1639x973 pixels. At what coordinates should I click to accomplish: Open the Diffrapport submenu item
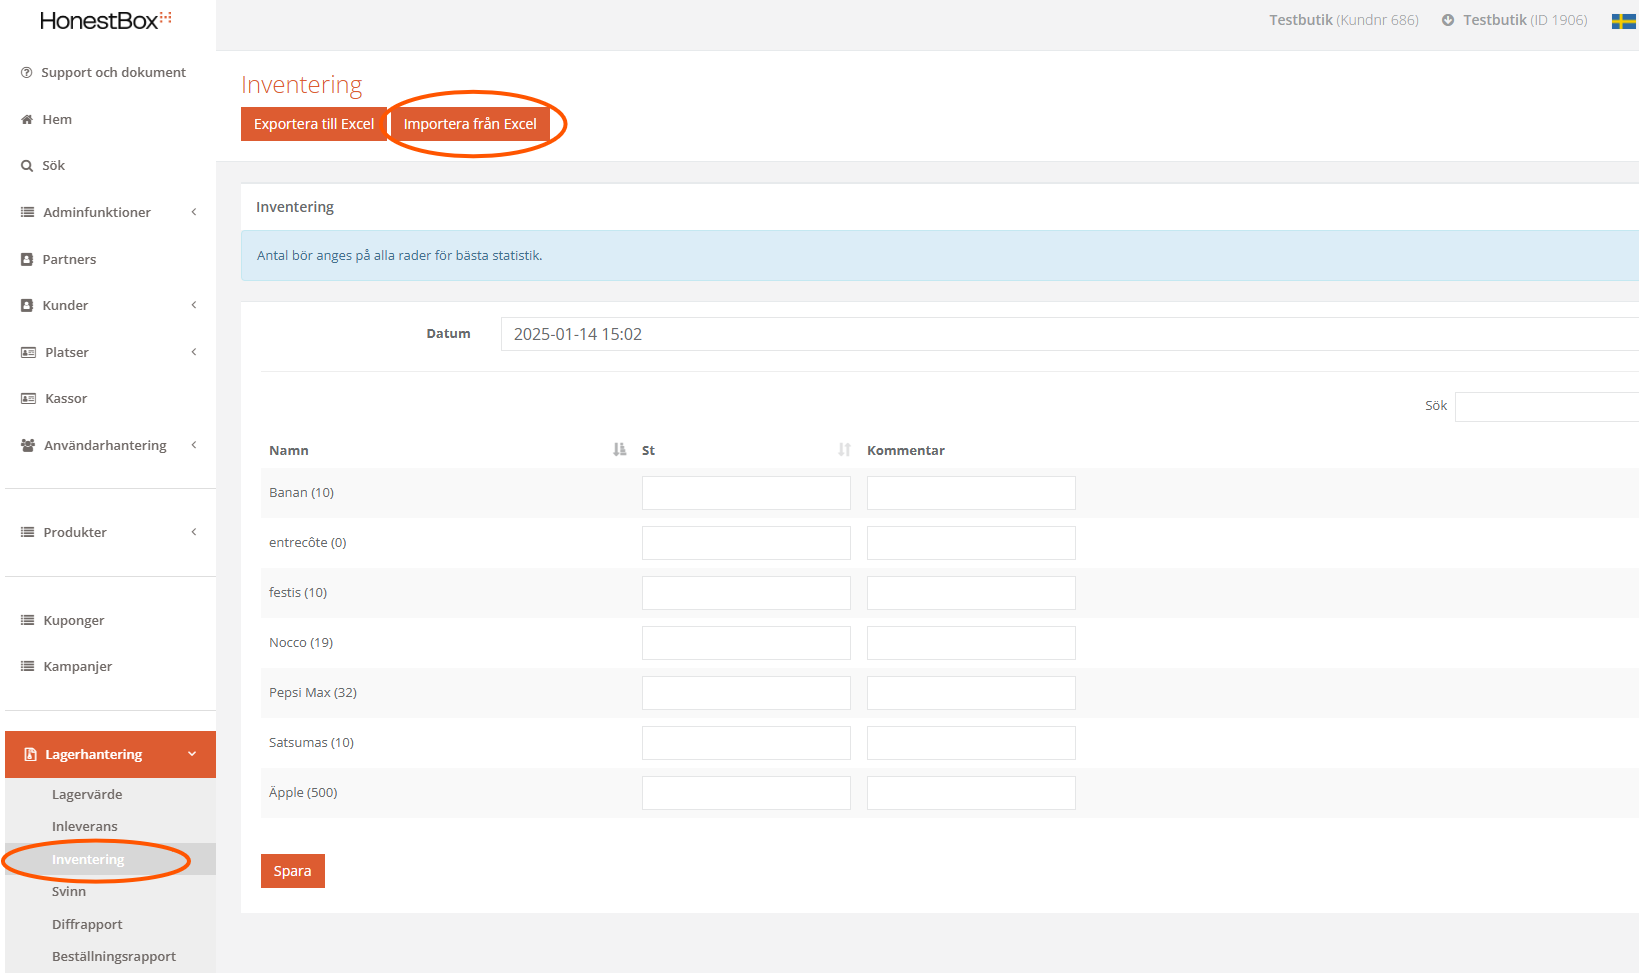point(87,924)
